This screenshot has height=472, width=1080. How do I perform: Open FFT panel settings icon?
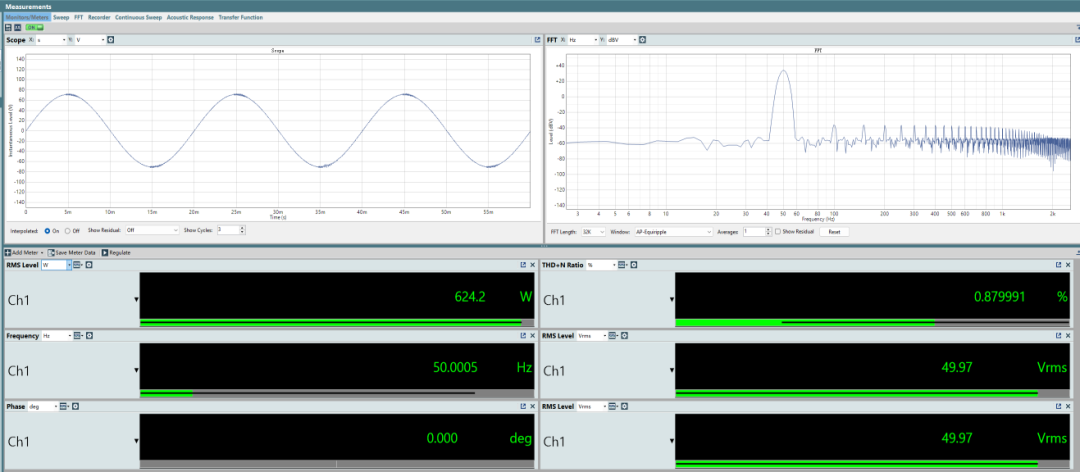click(643, 40)
